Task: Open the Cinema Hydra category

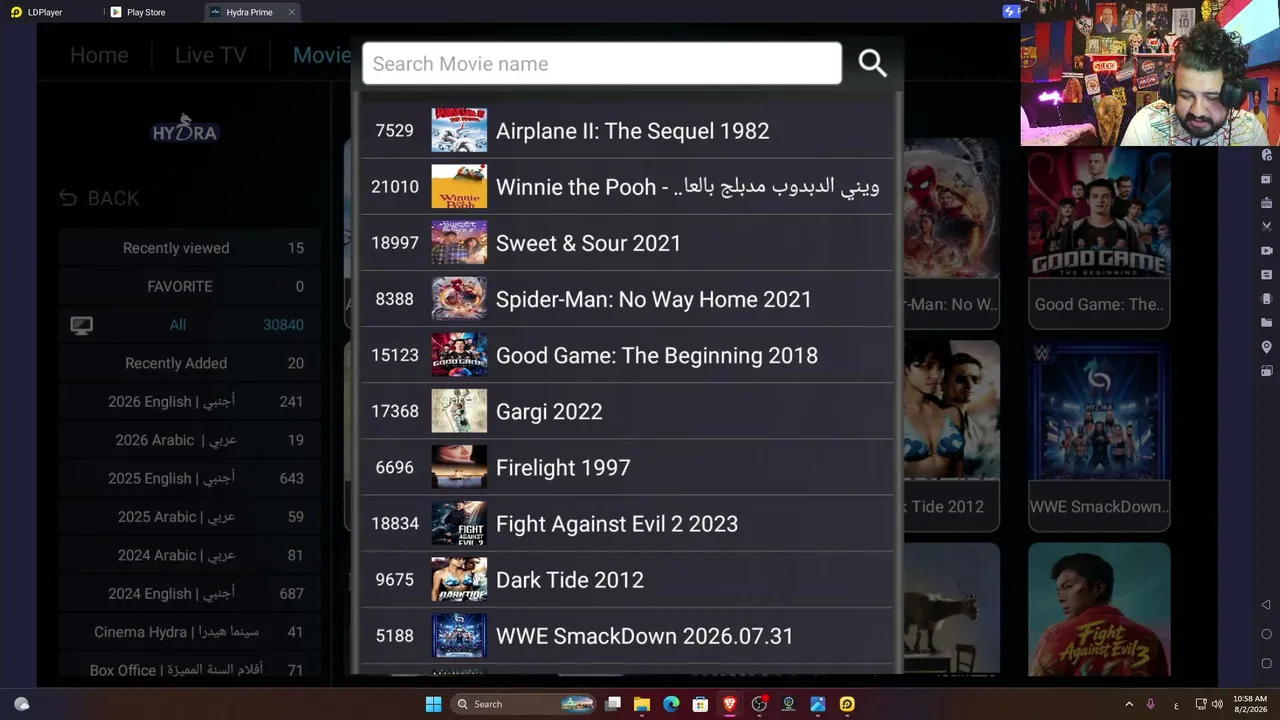Action: [x=190, y=632]
